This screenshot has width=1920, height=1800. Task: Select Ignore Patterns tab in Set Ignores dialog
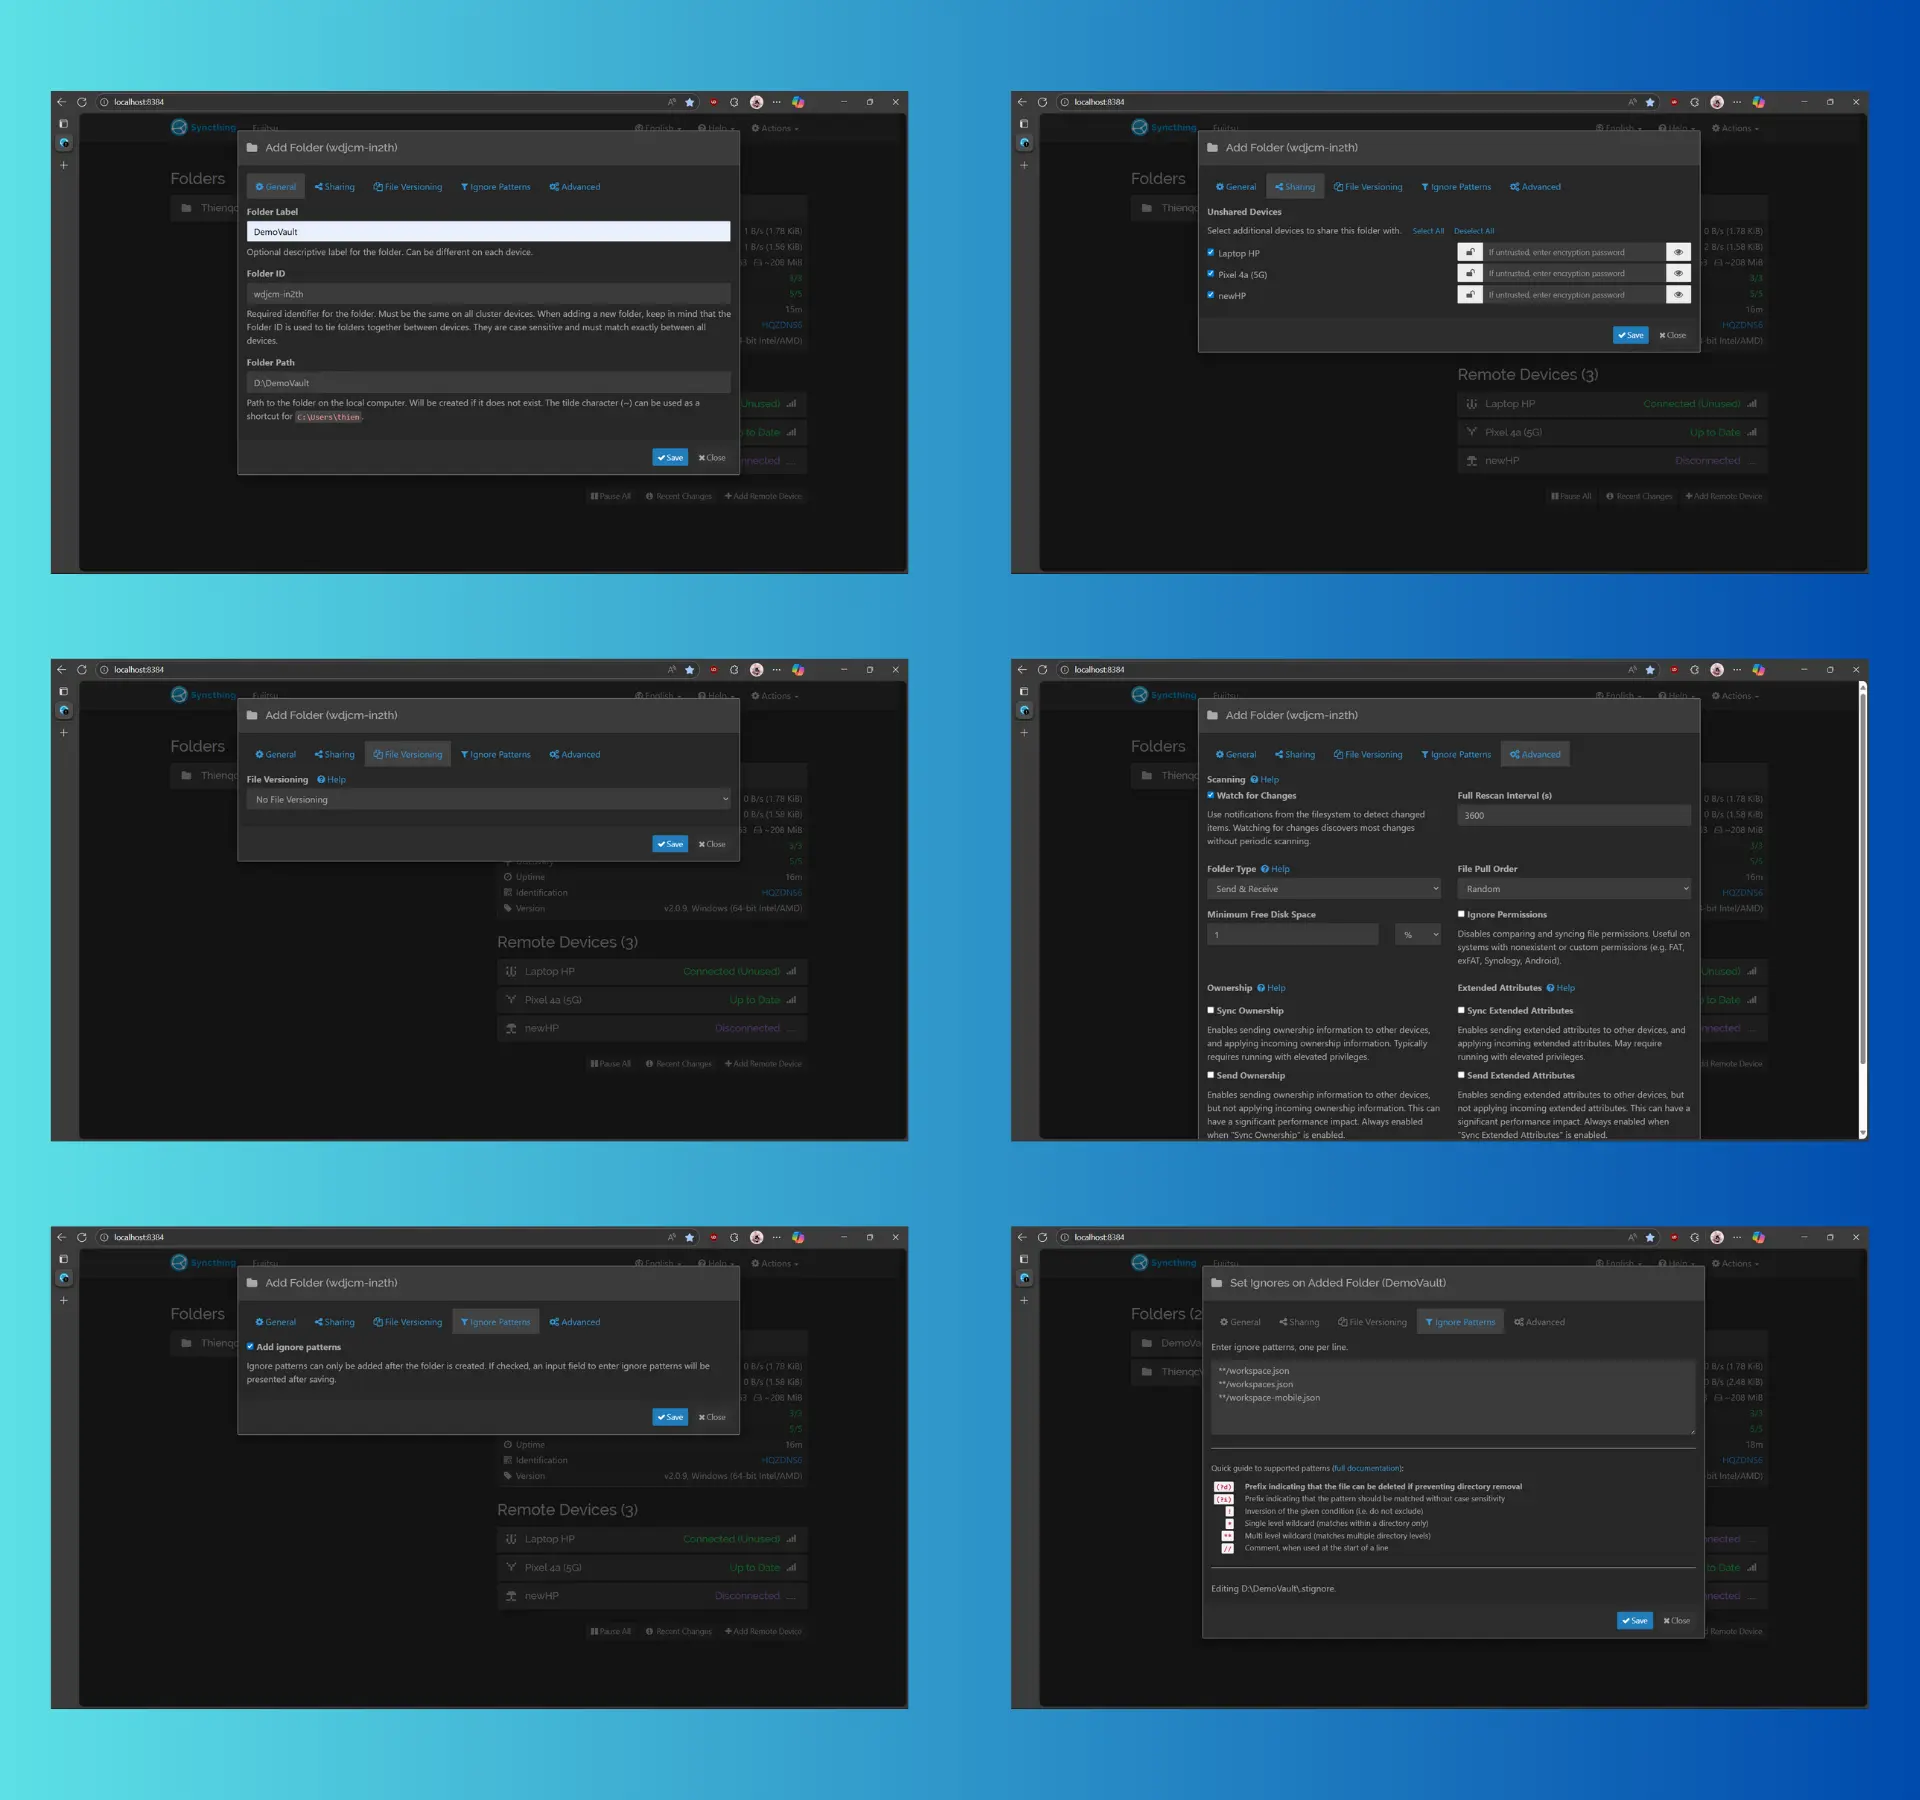[1460, 1322]
